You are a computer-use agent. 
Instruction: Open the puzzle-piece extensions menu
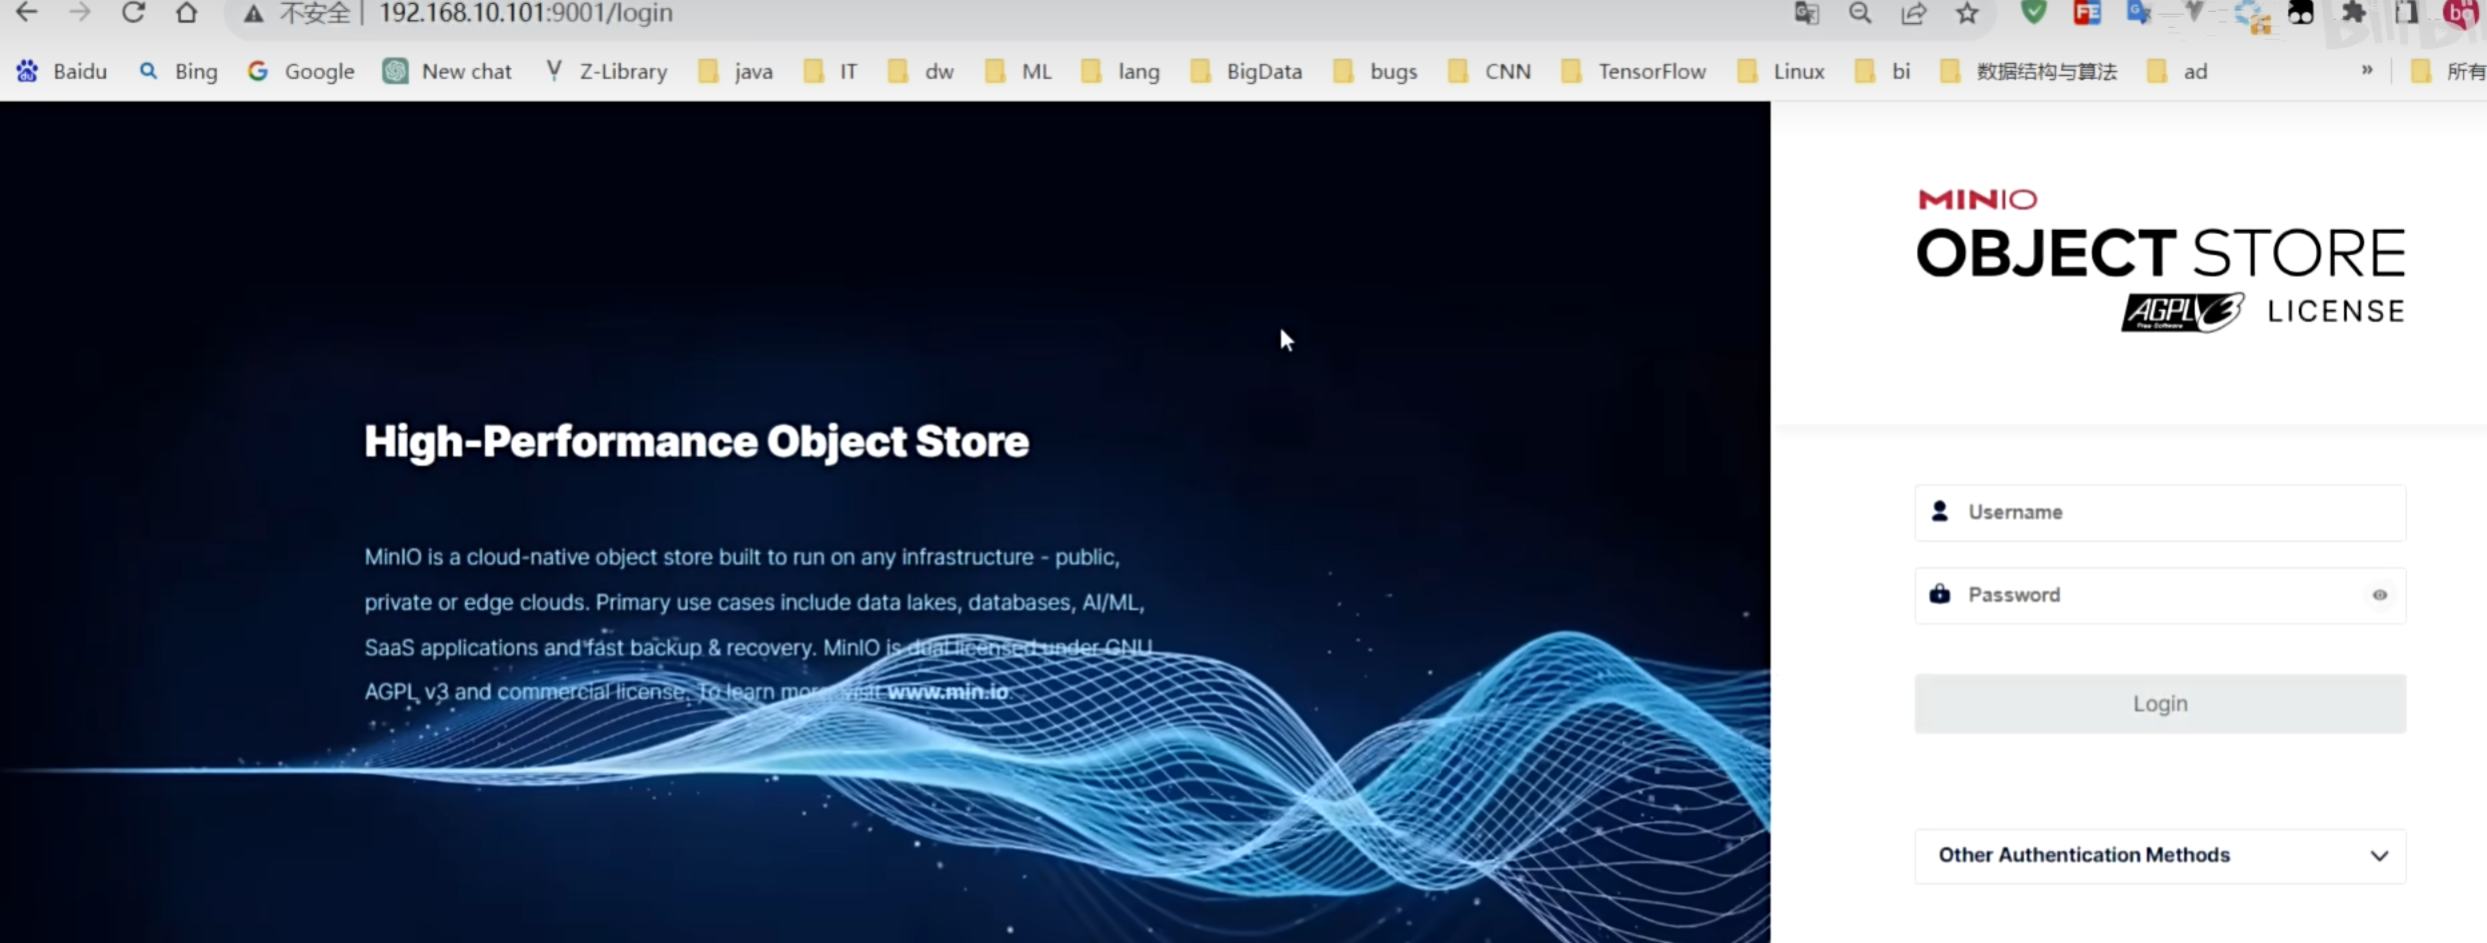[x=2354, y=12]
